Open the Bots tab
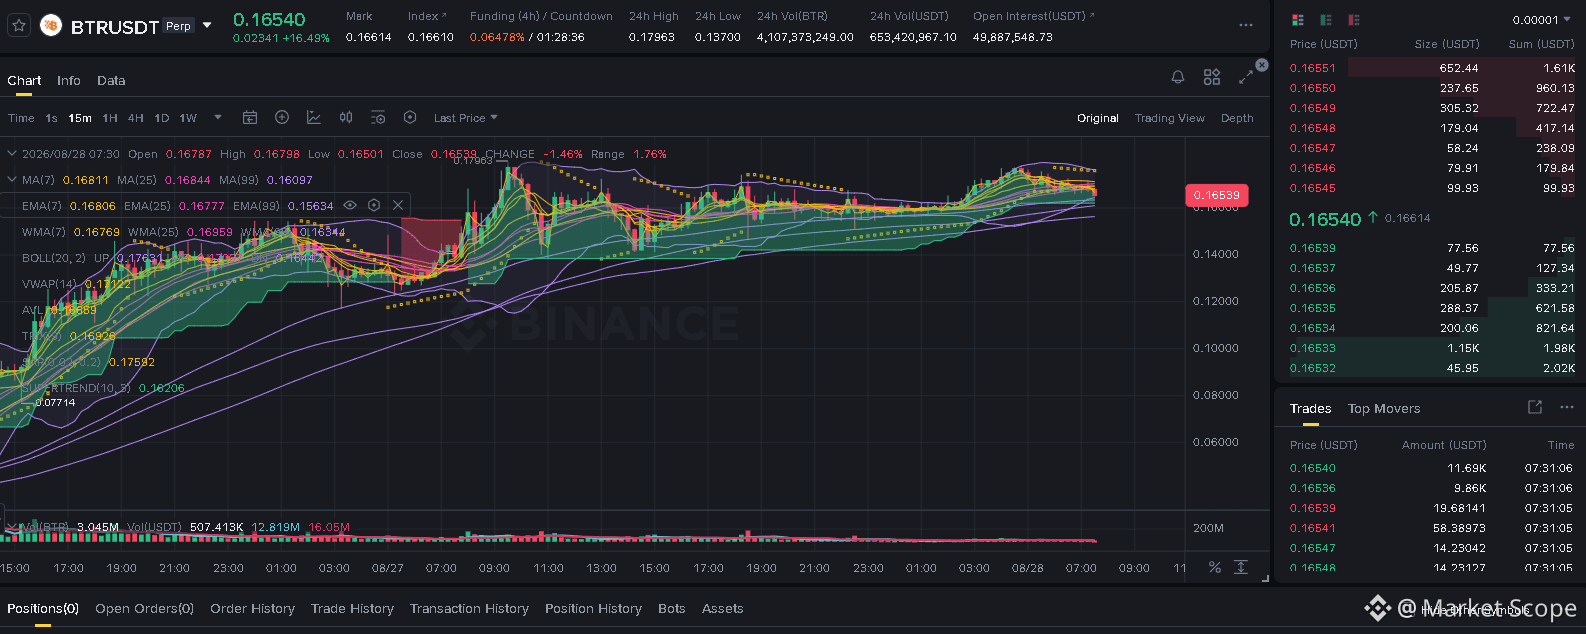 click(672, 608)
